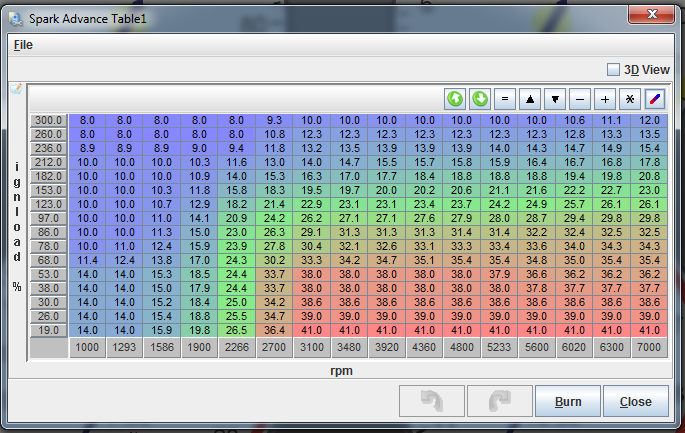685x433 pixels.
Task: Select the 7000 rpm column header
Action: [x=649, y=348]
